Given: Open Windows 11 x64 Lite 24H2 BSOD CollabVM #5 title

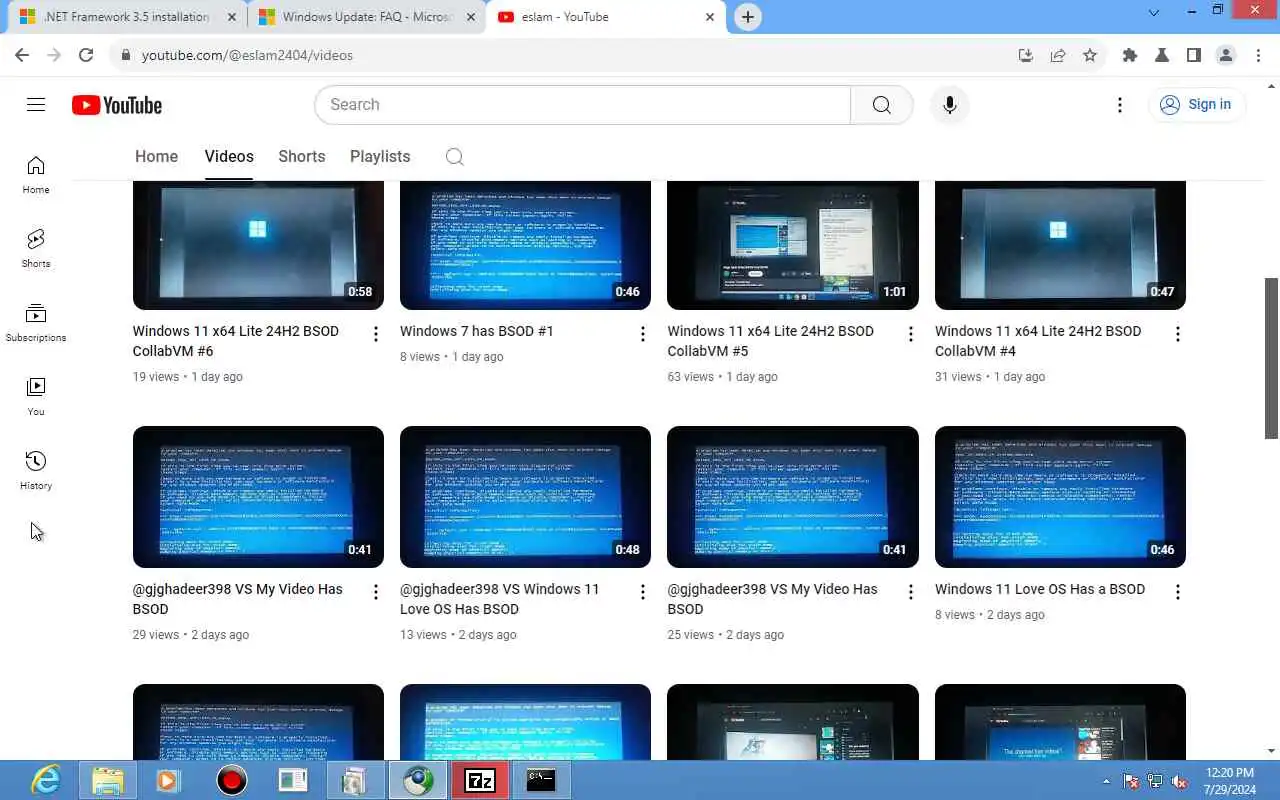Looking at the screenshot, I should point(771,341).
